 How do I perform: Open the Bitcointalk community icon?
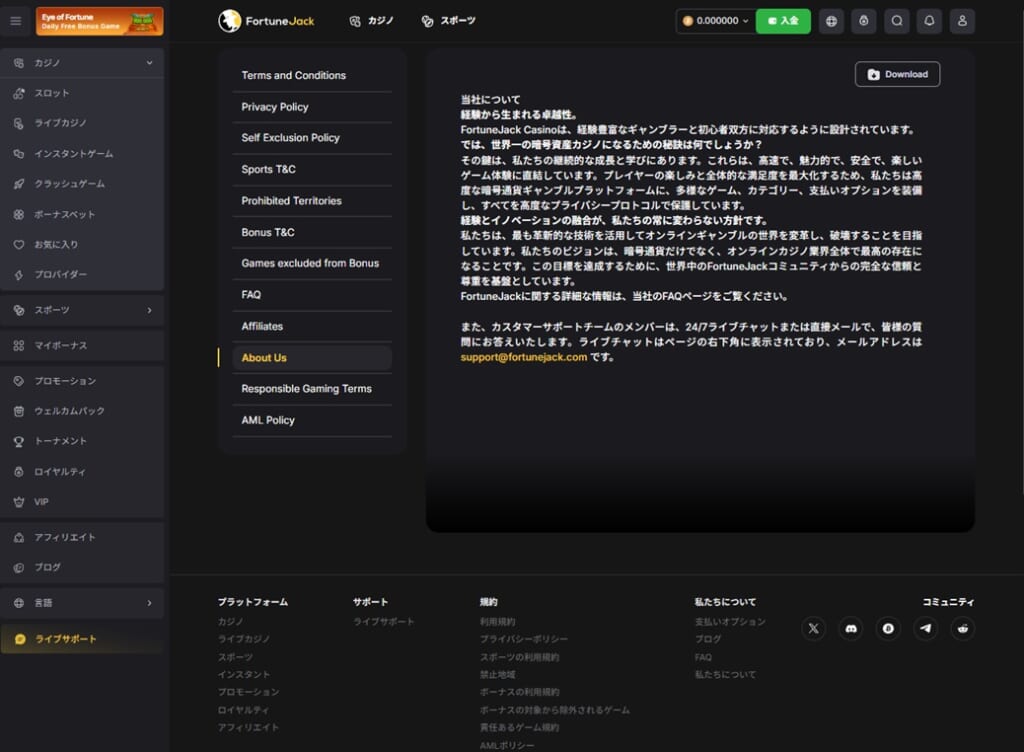tap(888, 629)
